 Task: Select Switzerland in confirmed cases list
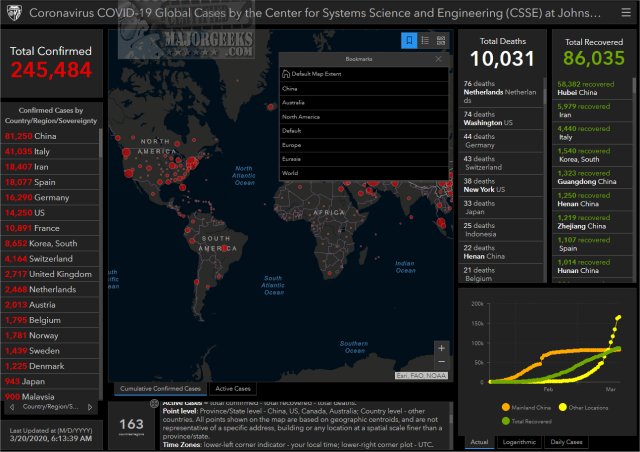50,258
